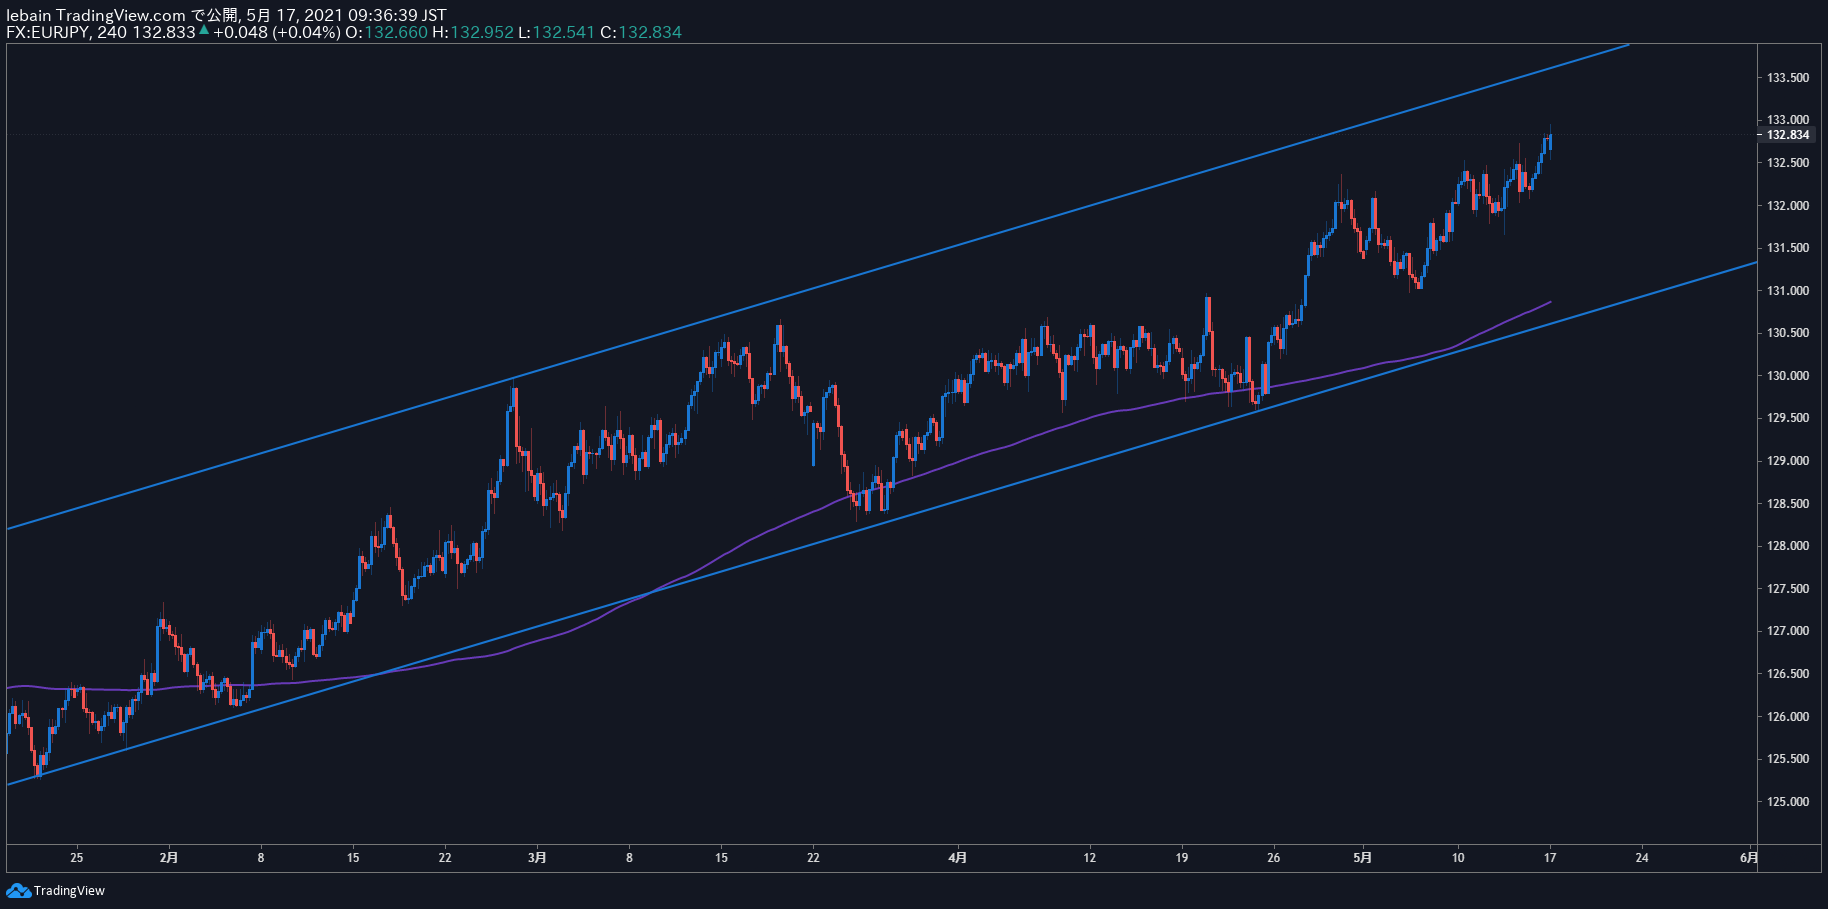Select the 130.500 price axis label
The width and height of the screenshot is (1828, 909).
click(x=1788, y=333)
